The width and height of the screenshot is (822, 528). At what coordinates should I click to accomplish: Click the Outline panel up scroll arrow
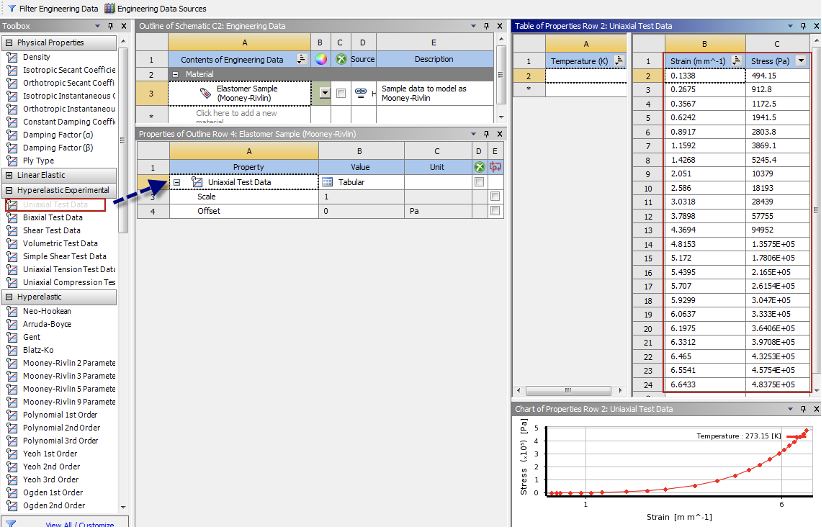[x=501, y=39]
